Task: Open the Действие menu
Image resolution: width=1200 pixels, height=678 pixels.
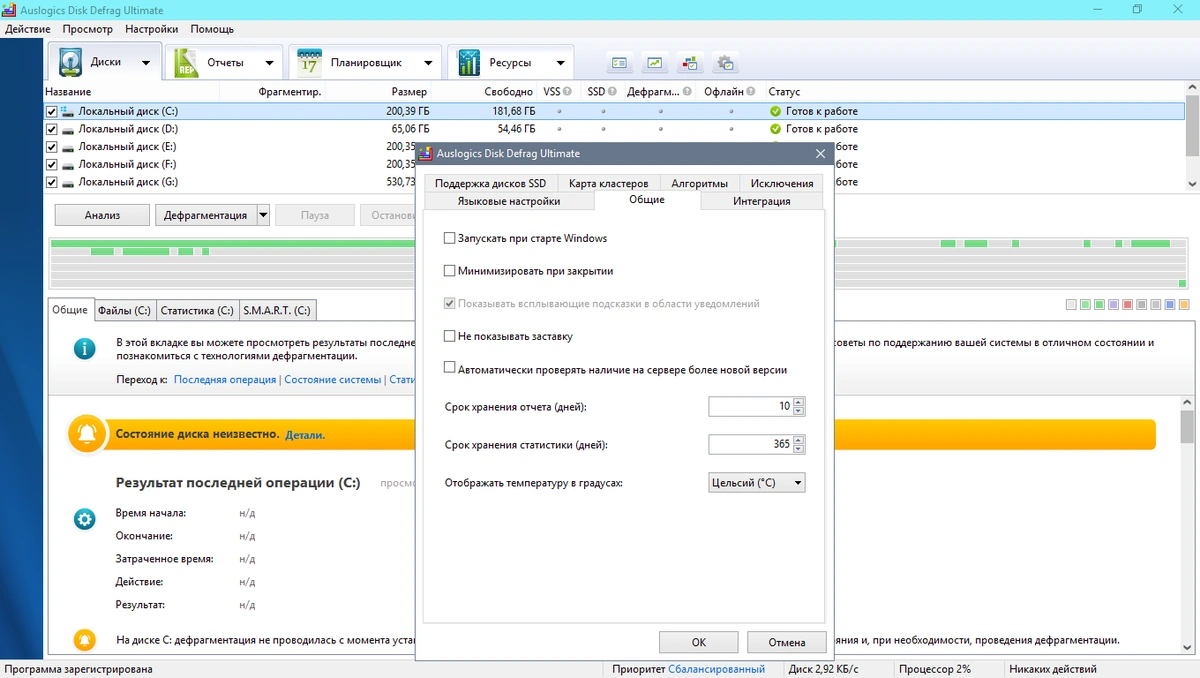Action: click(x=28, y=29)
